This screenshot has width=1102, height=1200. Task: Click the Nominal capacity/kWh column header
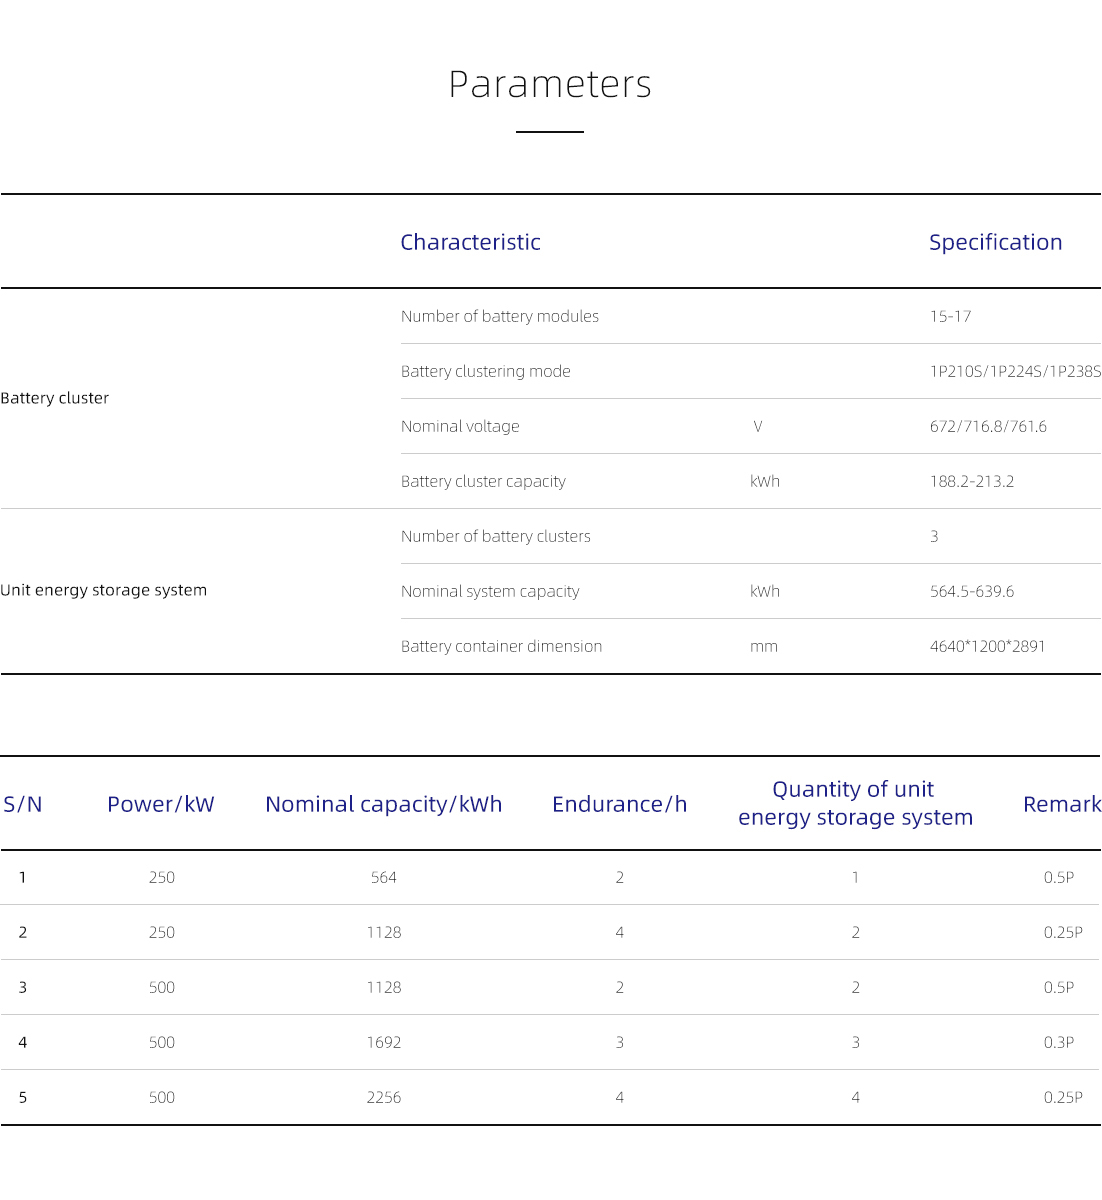coord(384,804)
